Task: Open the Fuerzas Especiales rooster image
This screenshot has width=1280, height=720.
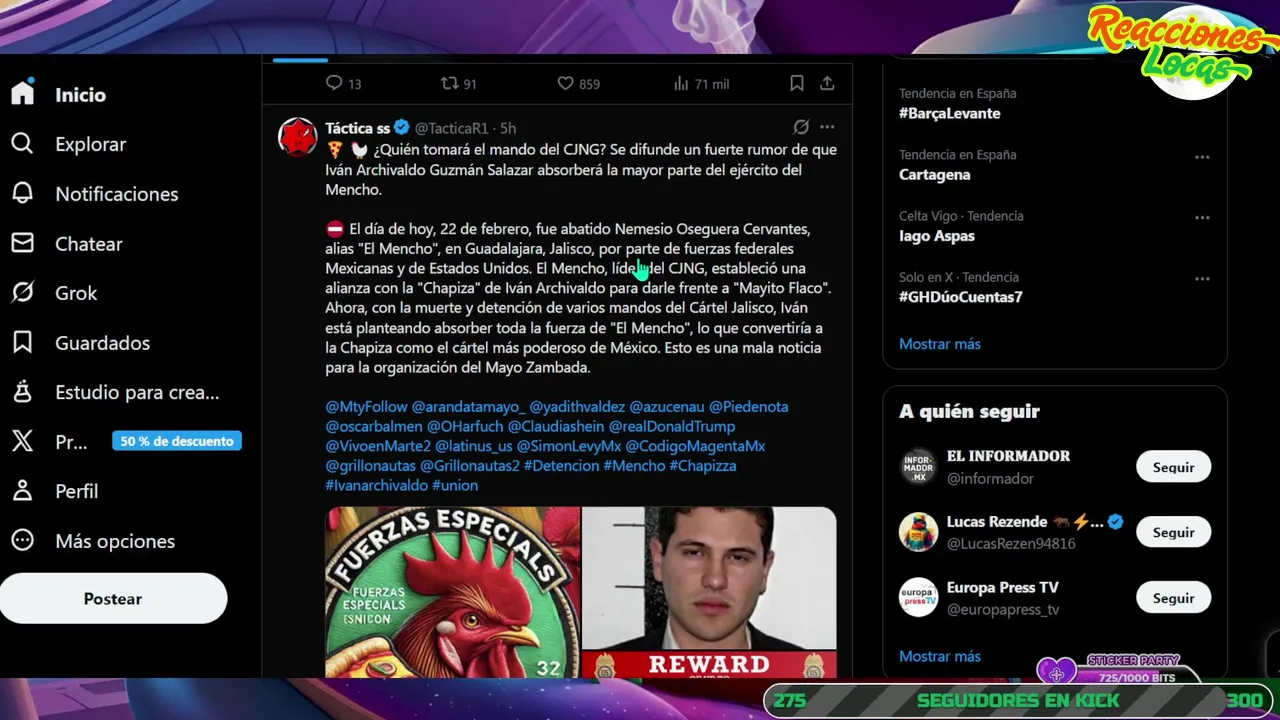Action: [x=452, y=592]
